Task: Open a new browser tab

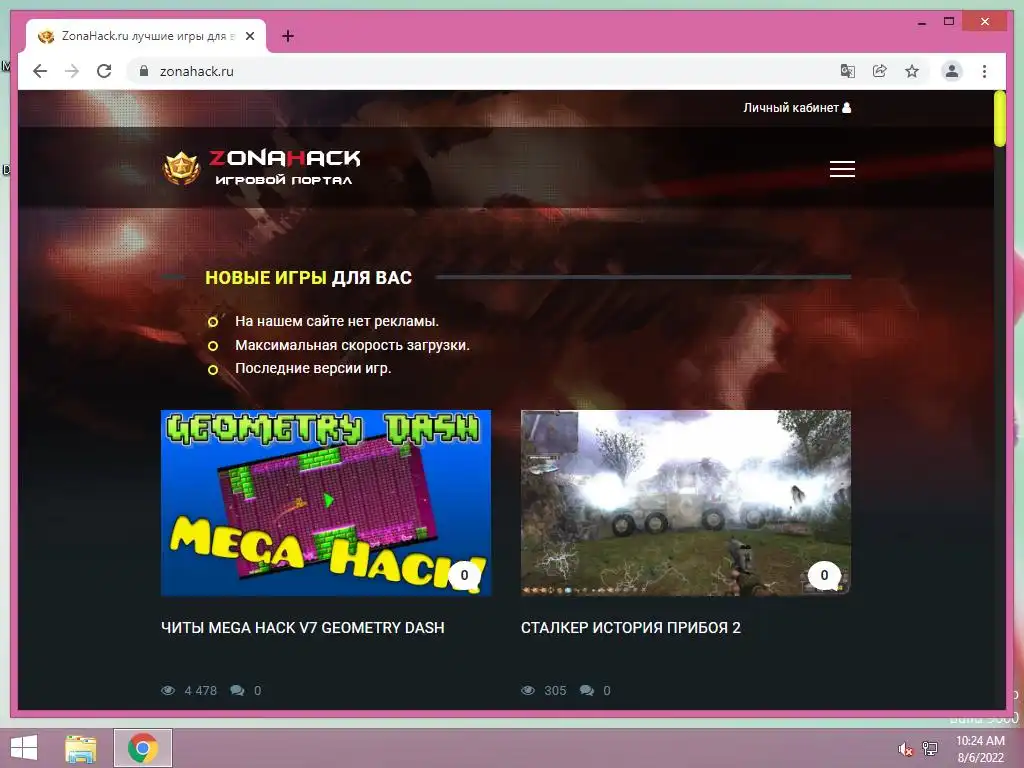Action: coord(288,37)
